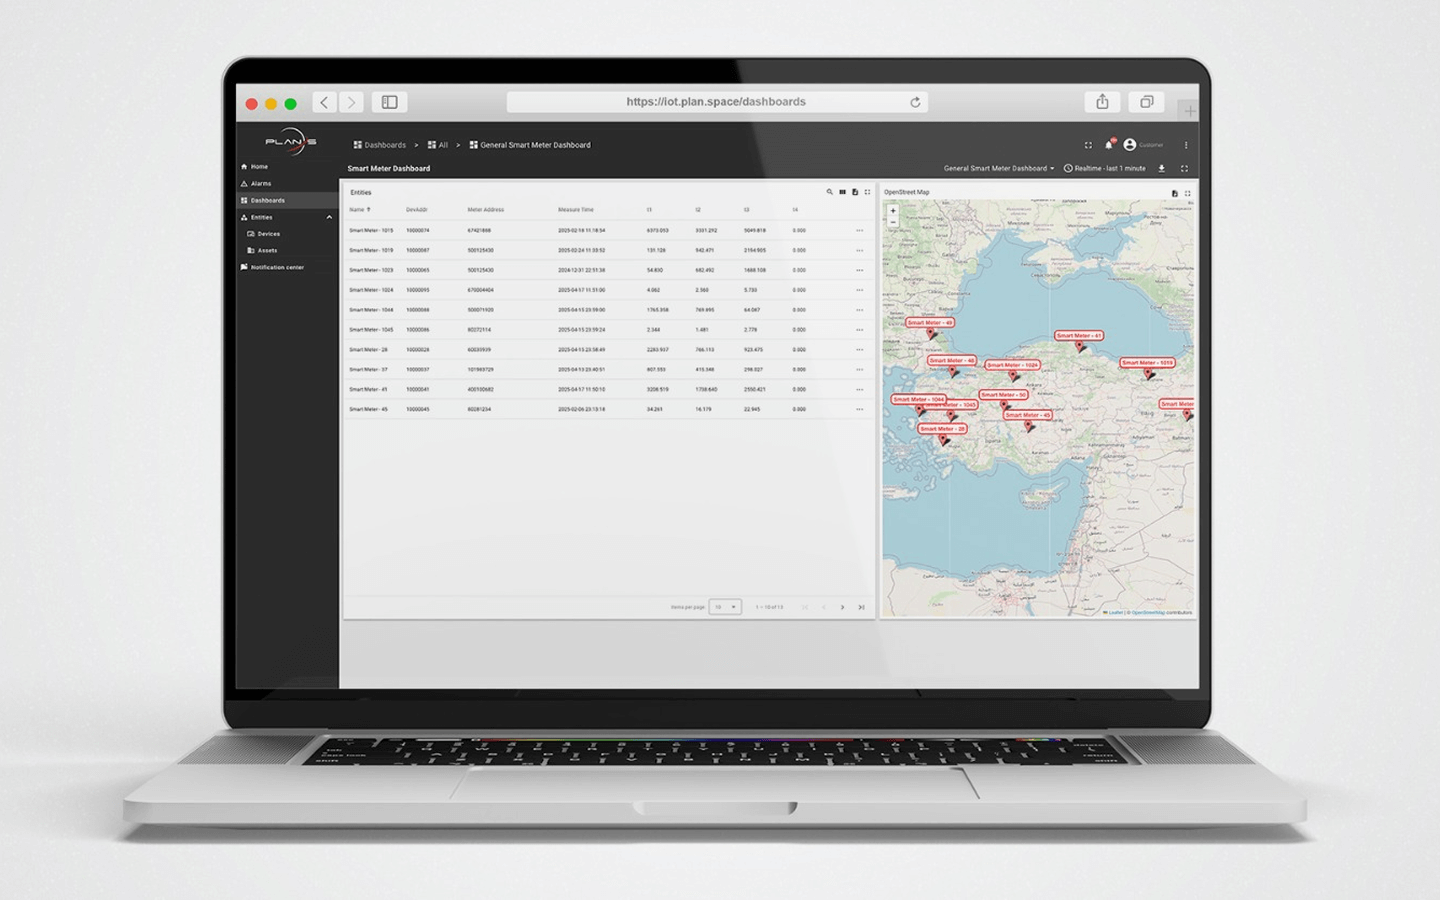Sort the table by Name column header

pos(357,210)
